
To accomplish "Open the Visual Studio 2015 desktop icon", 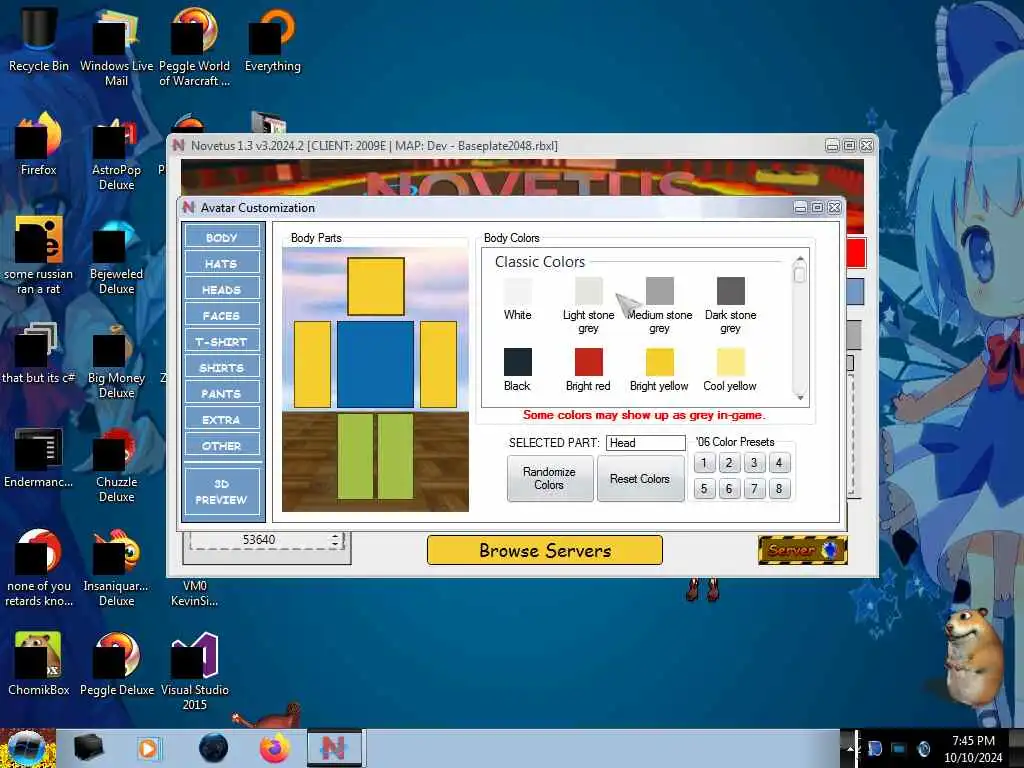I will pos(195,672).
